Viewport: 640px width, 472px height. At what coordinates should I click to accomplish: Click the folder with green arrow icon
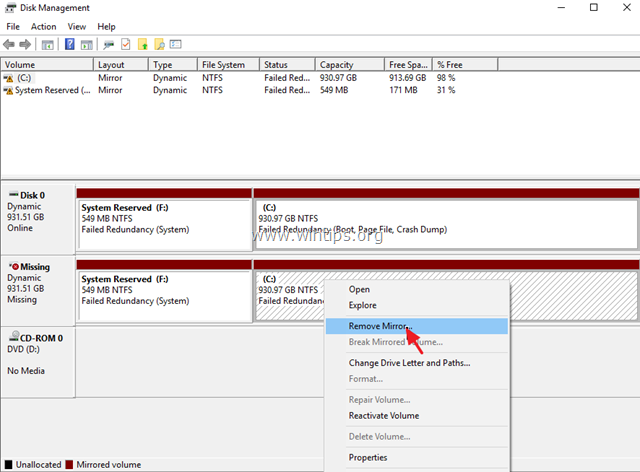pos(142,44)
